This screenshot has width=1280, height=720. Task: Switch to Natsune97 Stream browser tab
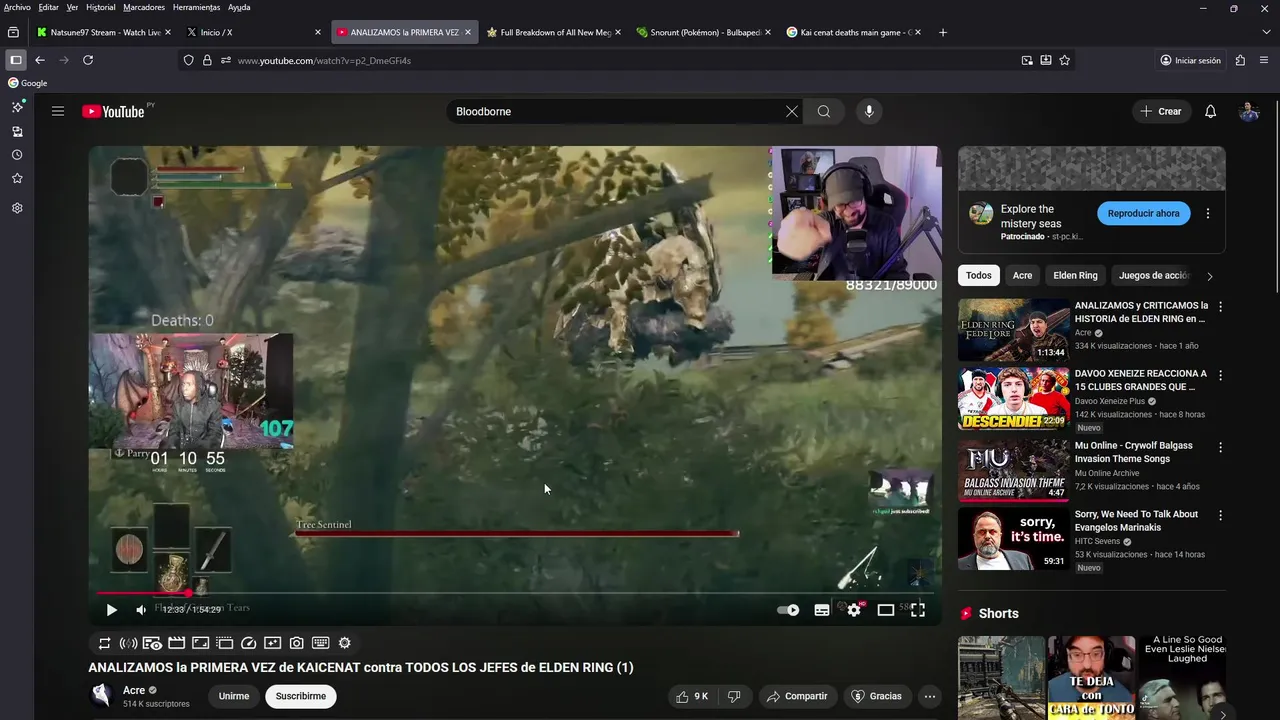[104, 32]
